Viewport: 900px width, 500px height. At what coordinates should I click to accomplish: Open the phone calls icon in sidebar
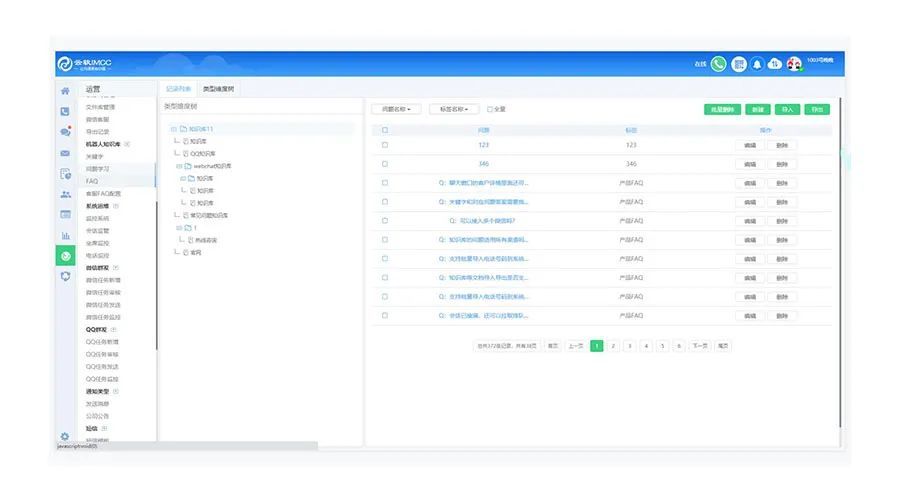point(65,111)
